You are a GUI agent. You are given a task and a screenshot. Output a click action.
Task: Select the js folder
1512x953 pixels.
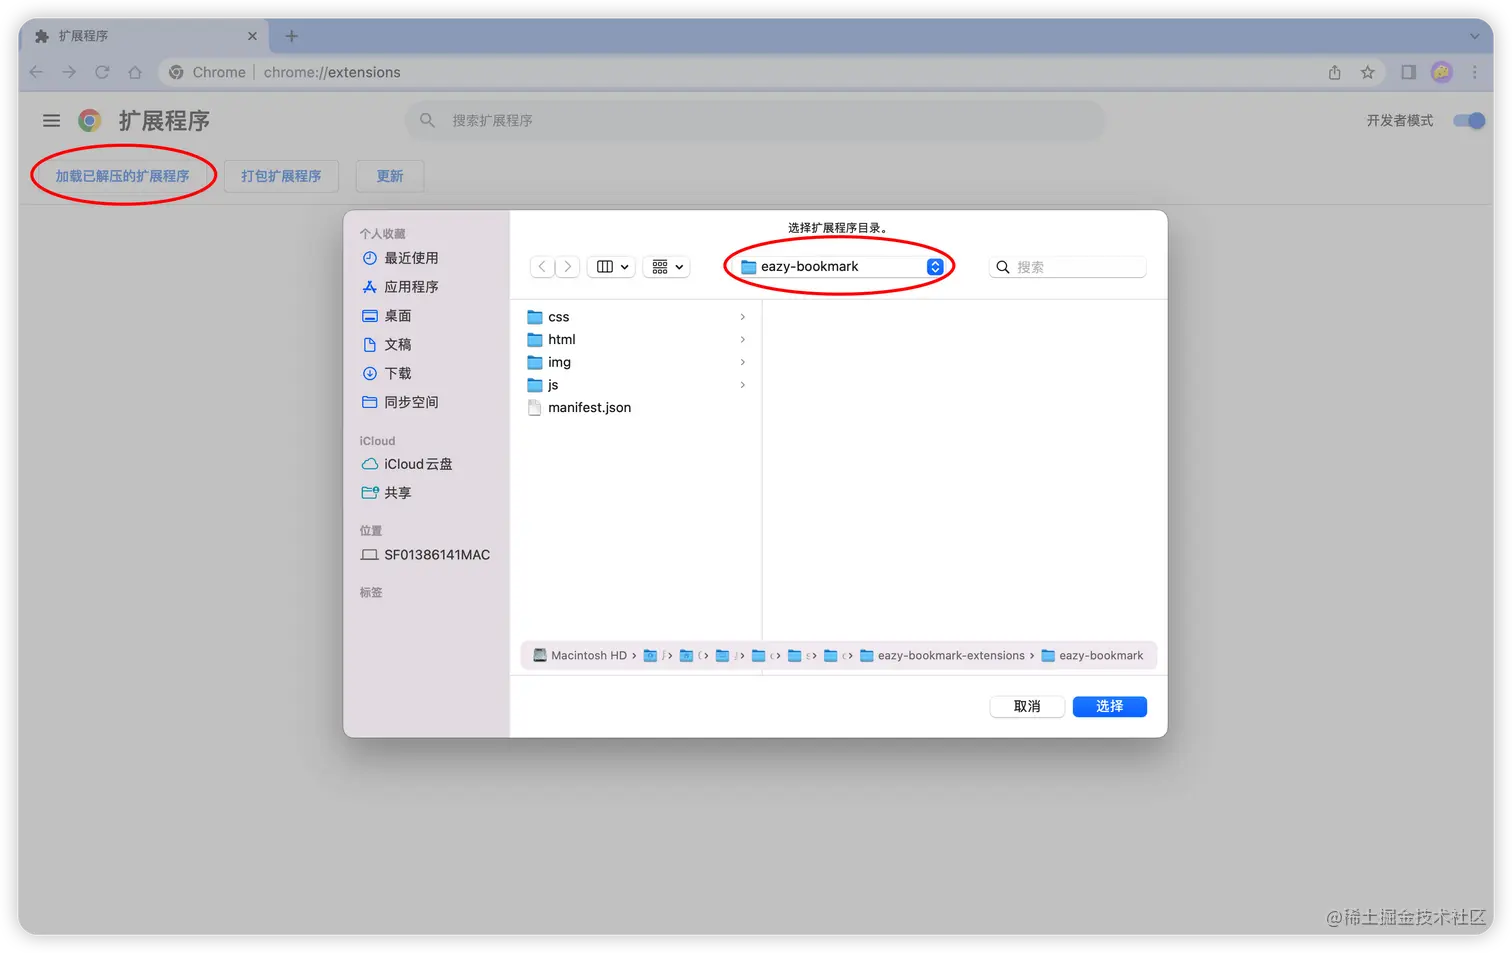coord(637,385)
